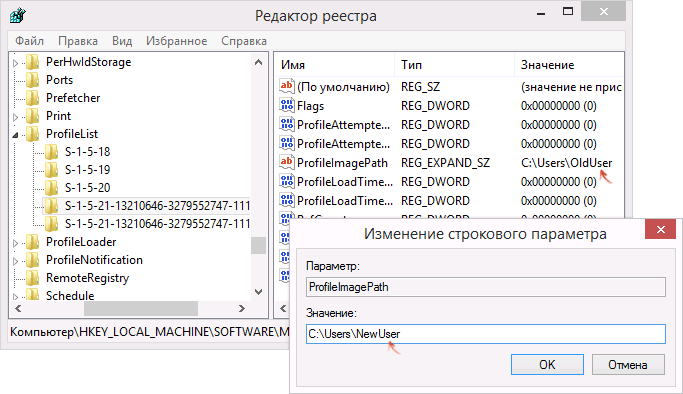
Task: Expand the ProfileLoader tree node
Action: tap(16, 243)
